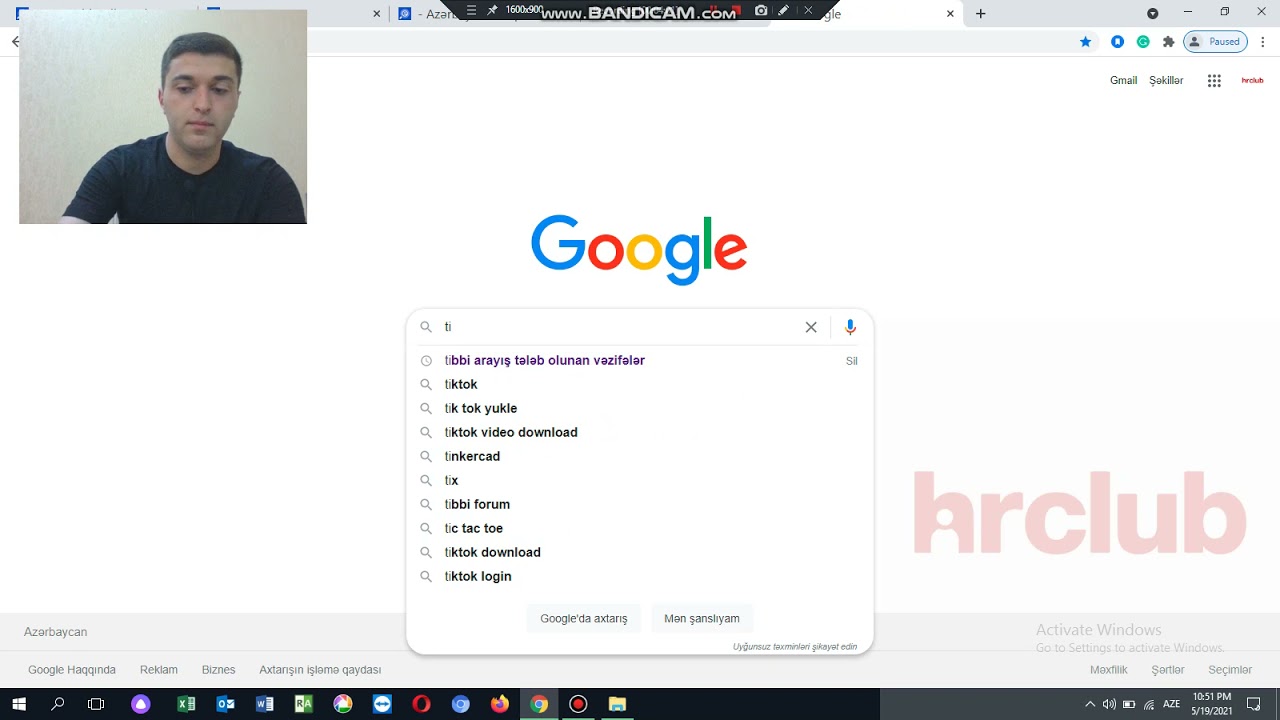Click 'Uyğunsuz təxminləri şikayət edin' link
Viewport: 1280px width, 720px height.
[795, 647]
